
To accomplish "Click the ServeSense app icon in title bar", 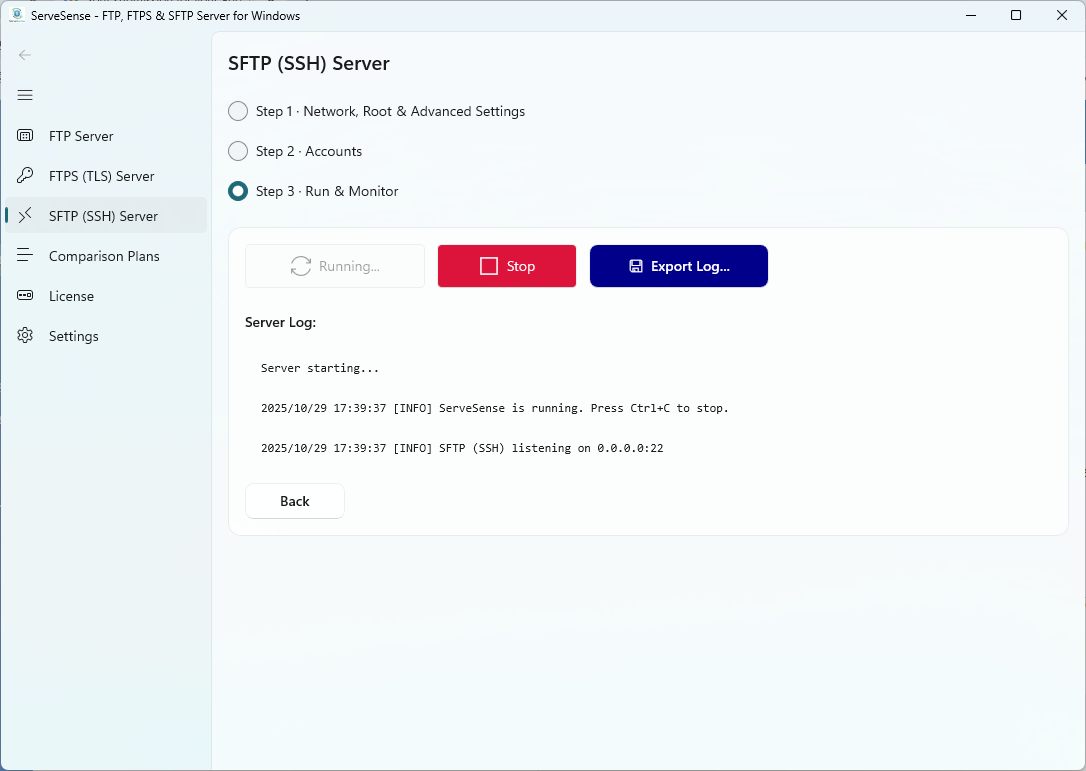I will click(x=17, y=15).
